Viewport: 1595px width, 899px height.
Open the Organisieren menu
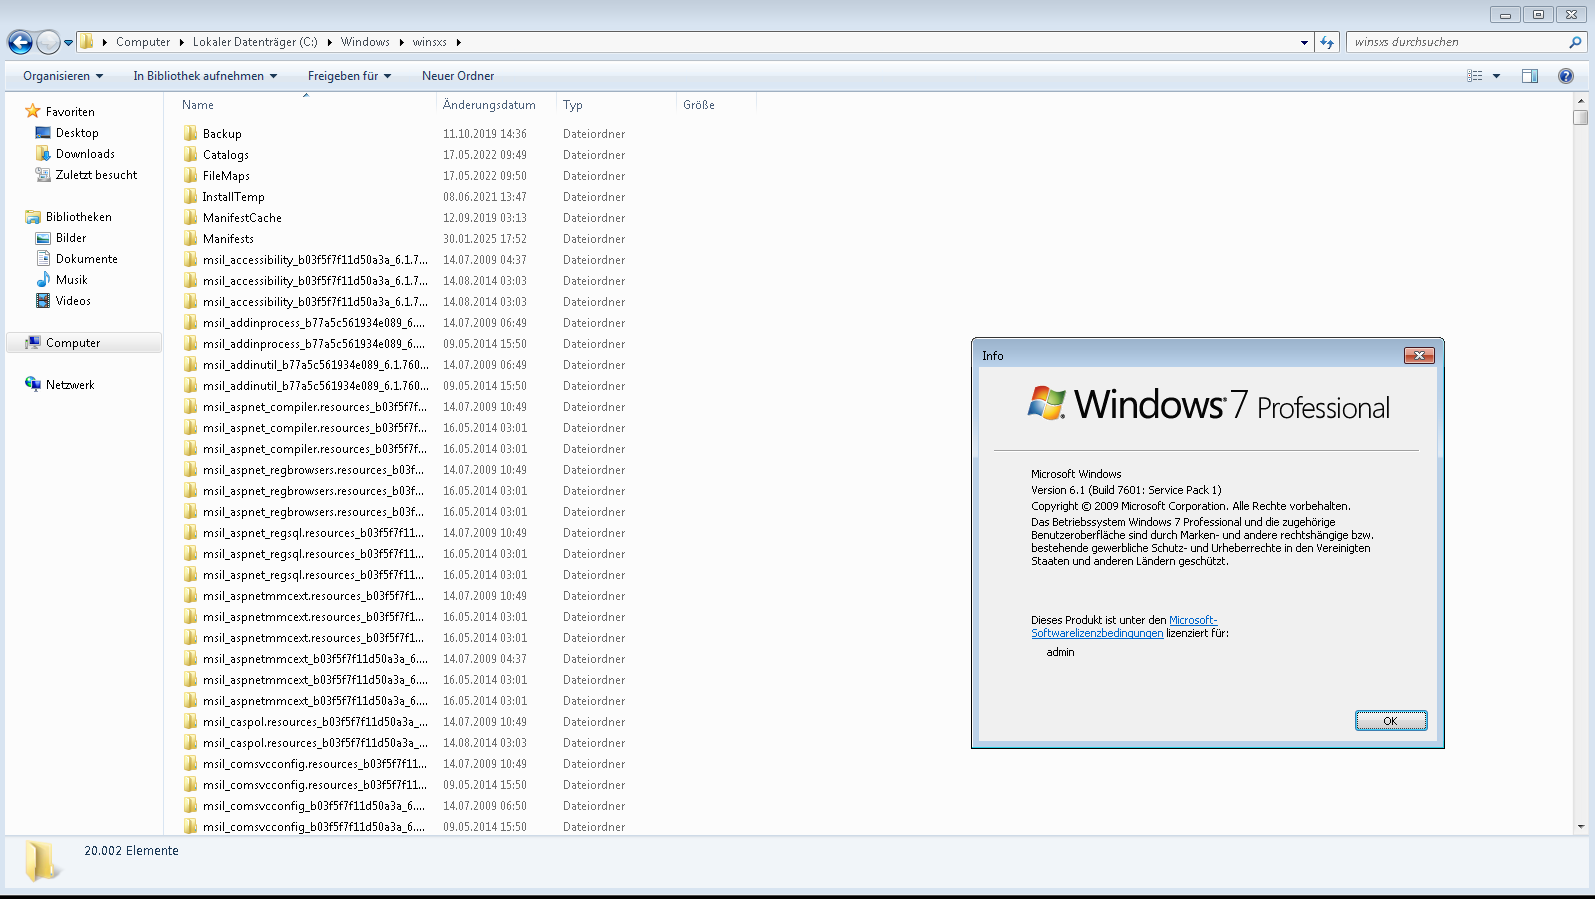click(x=63, y=76)
